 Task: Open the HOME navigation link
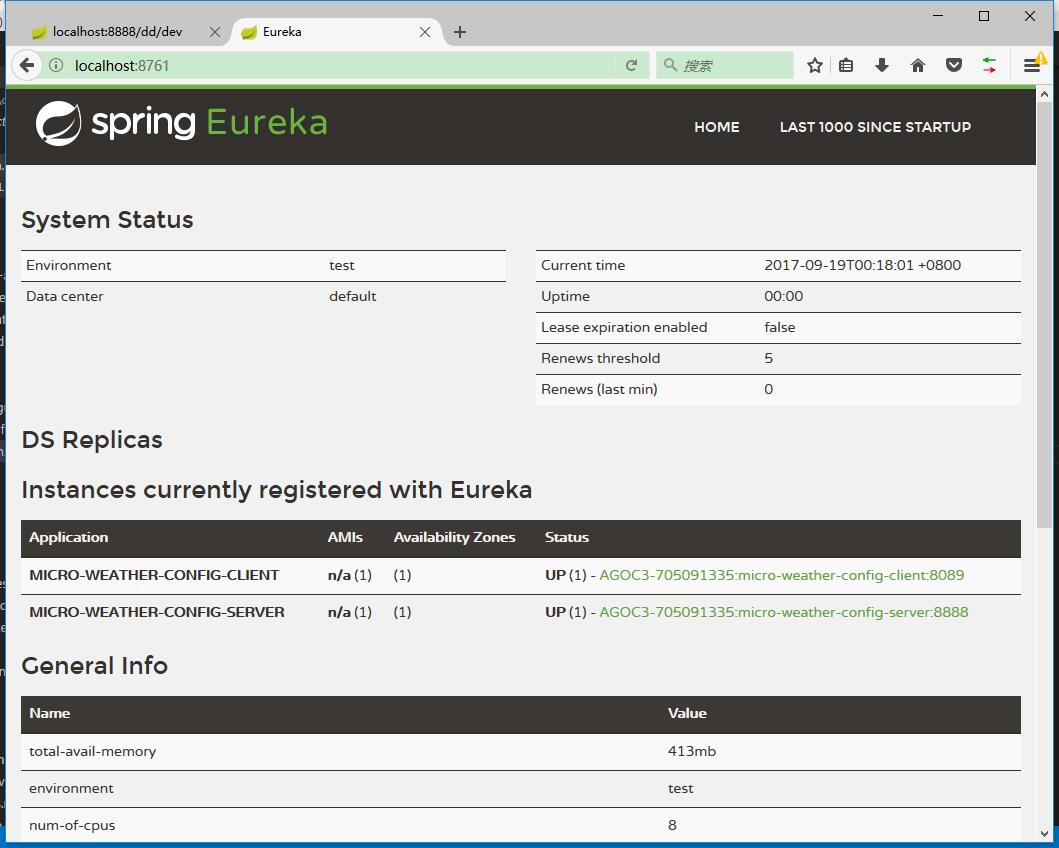click(x=716, y=127)
